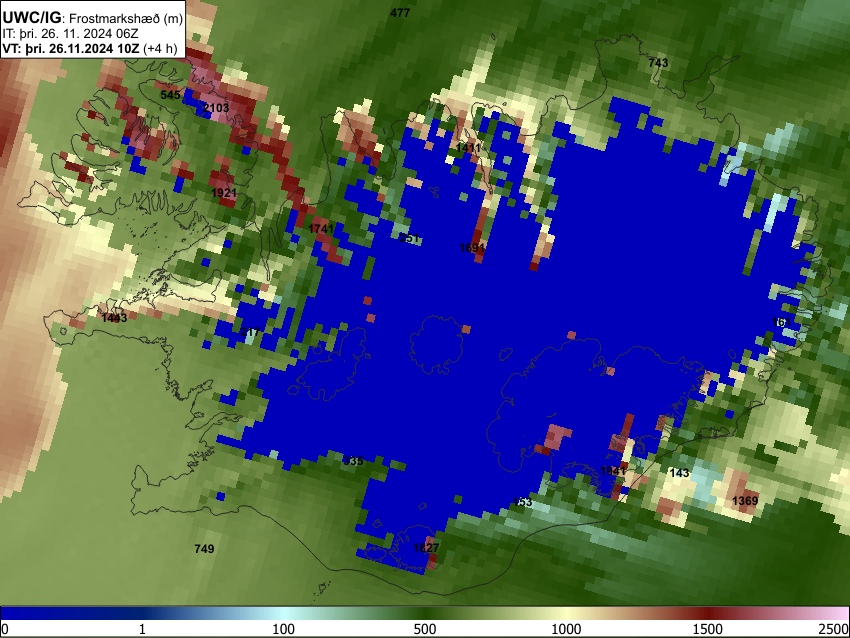Click the 1 tick on color scale
The image size is (850, 638).
coord(142,629)
